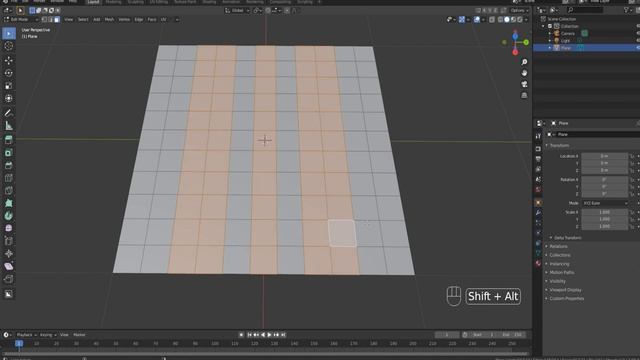Enable vertex select mode
The height and width of the screenshot is (360, 640).
point(44,20)
